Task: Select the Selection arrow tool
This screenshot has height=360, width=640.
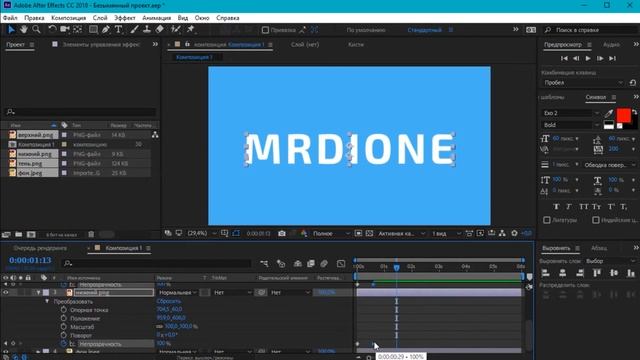Action: (x=11, y=29)
